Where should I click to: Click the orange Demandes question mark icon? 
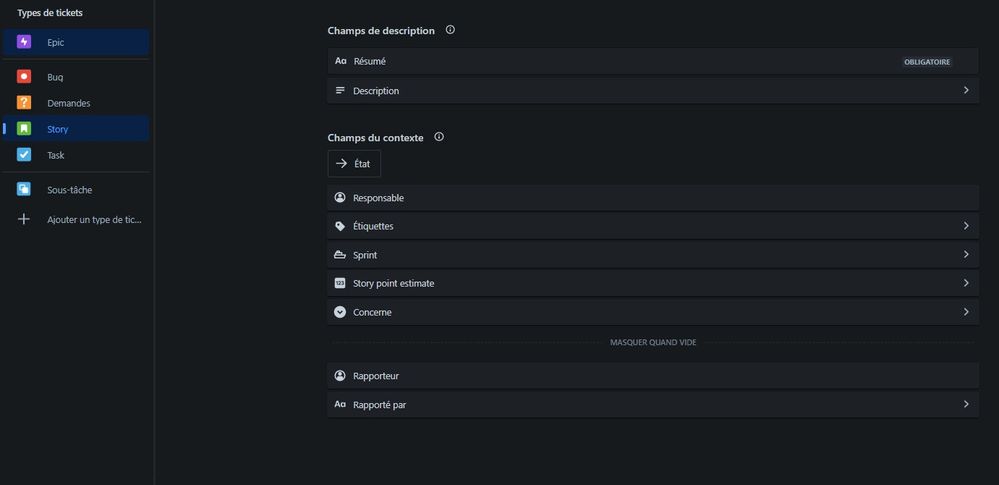[x=24, y=103]
